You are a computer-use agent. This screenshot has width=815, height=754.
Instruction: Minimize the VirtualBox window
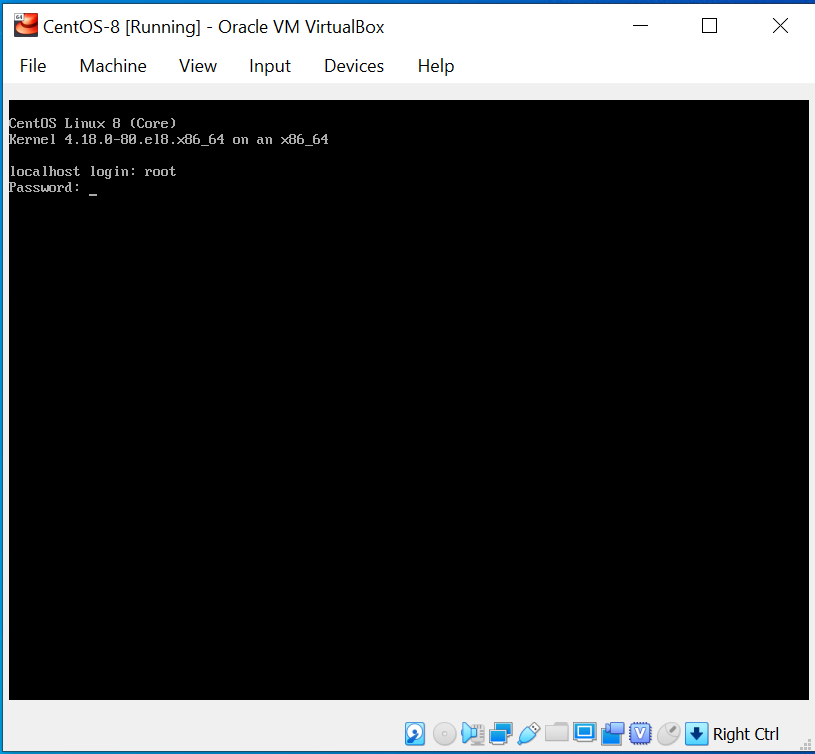640,25
